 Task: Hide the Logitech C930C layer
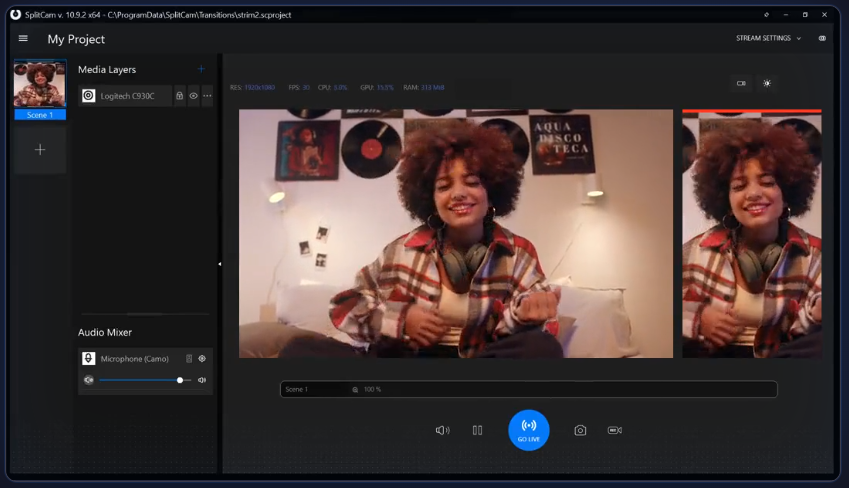point(193,96)
